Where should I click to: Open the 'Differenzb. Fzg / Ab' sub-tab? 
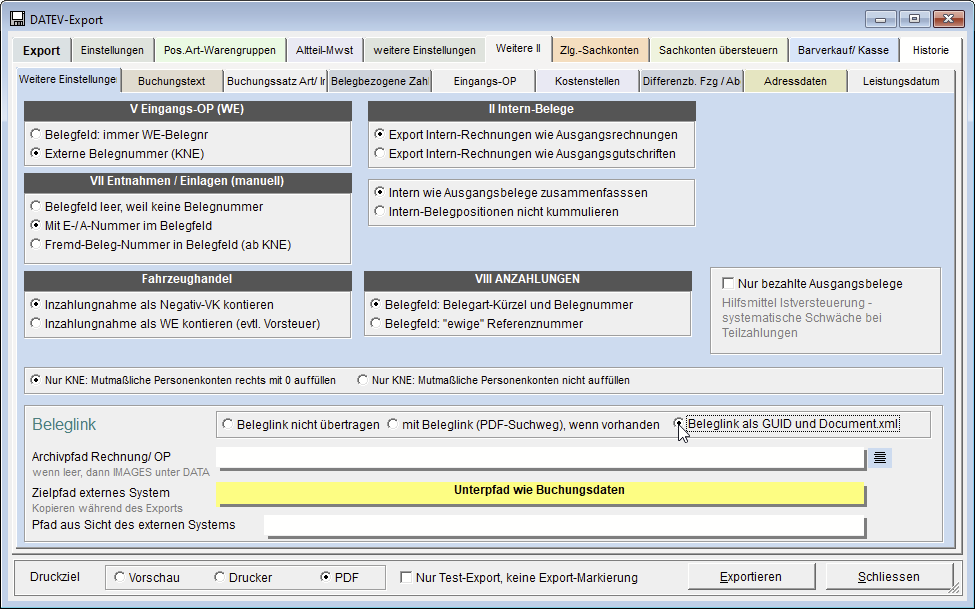pyautogui.click(x=691, y=81)
